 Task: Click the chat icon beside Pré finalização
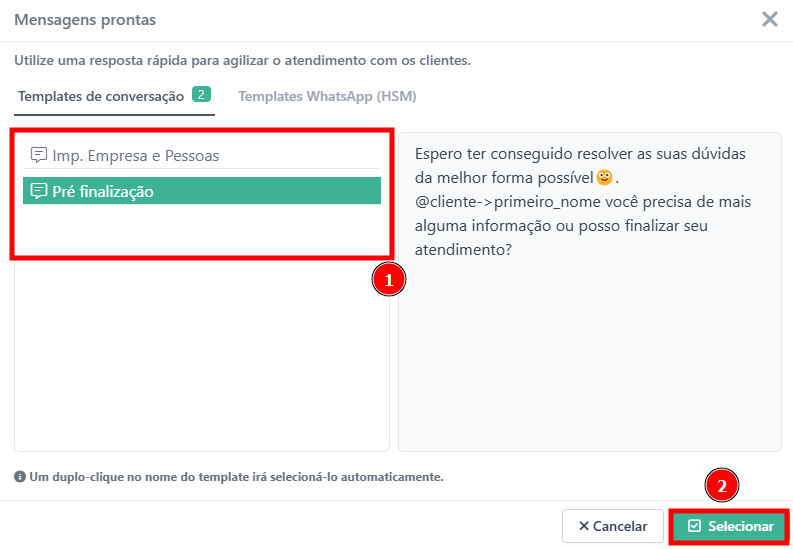click(x=39, y=191)
